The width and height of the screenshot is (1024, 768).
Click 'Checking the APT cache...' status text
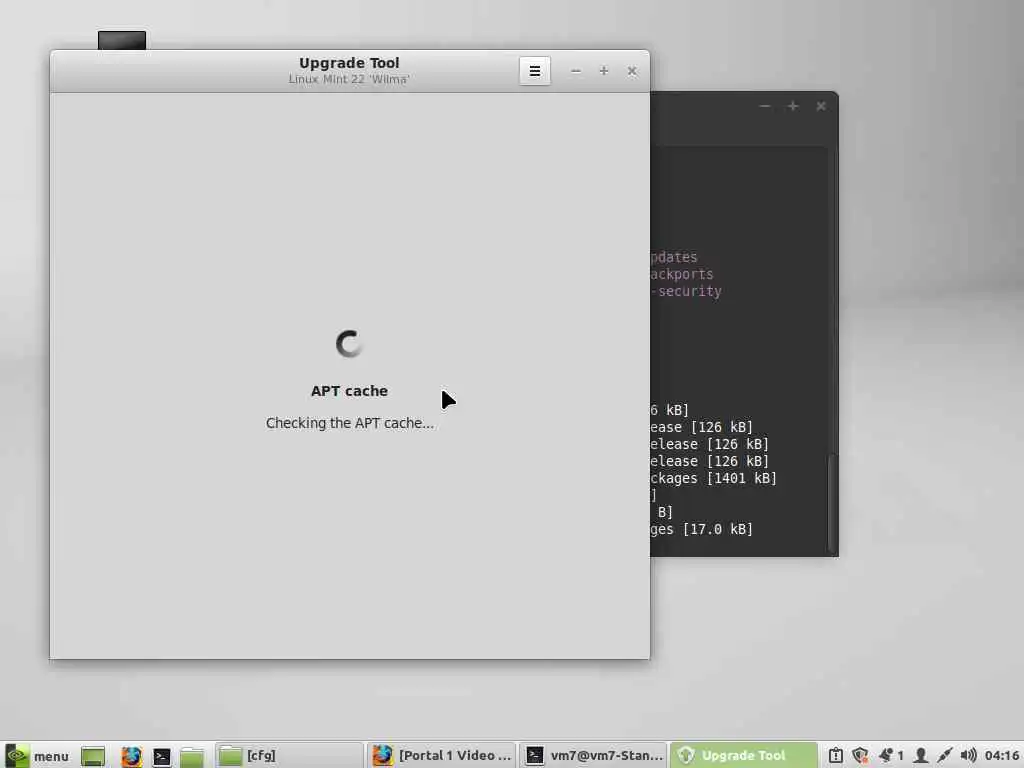[x=349, y=423]
